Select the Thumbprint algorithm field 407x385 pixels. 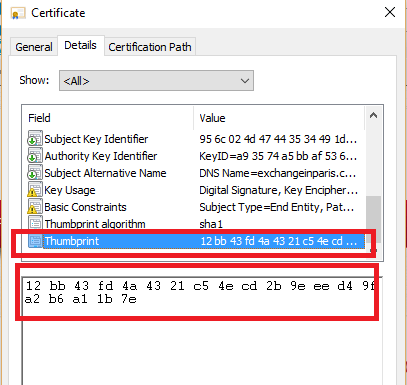(x=95, y=224)
